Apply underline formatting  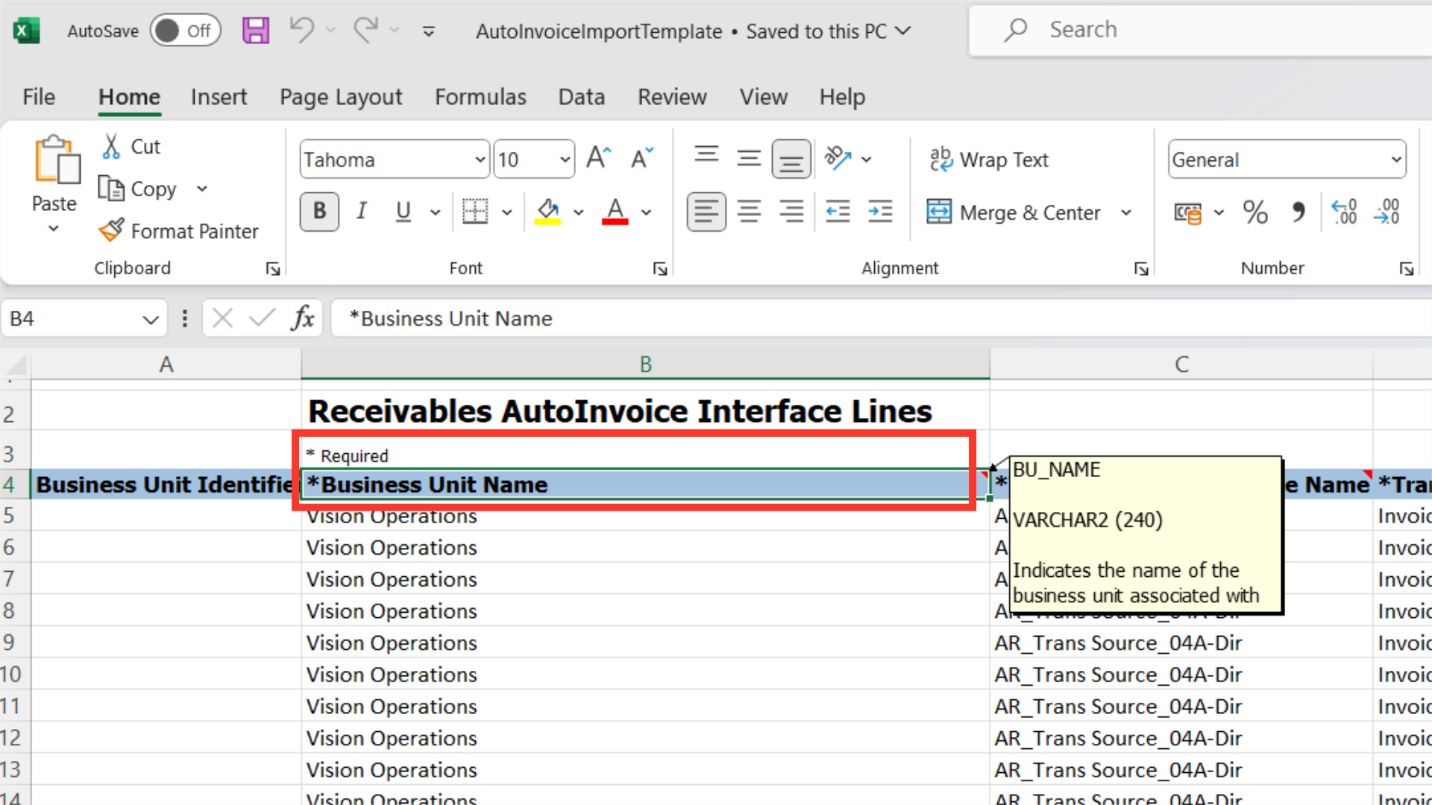click(404, 212)
